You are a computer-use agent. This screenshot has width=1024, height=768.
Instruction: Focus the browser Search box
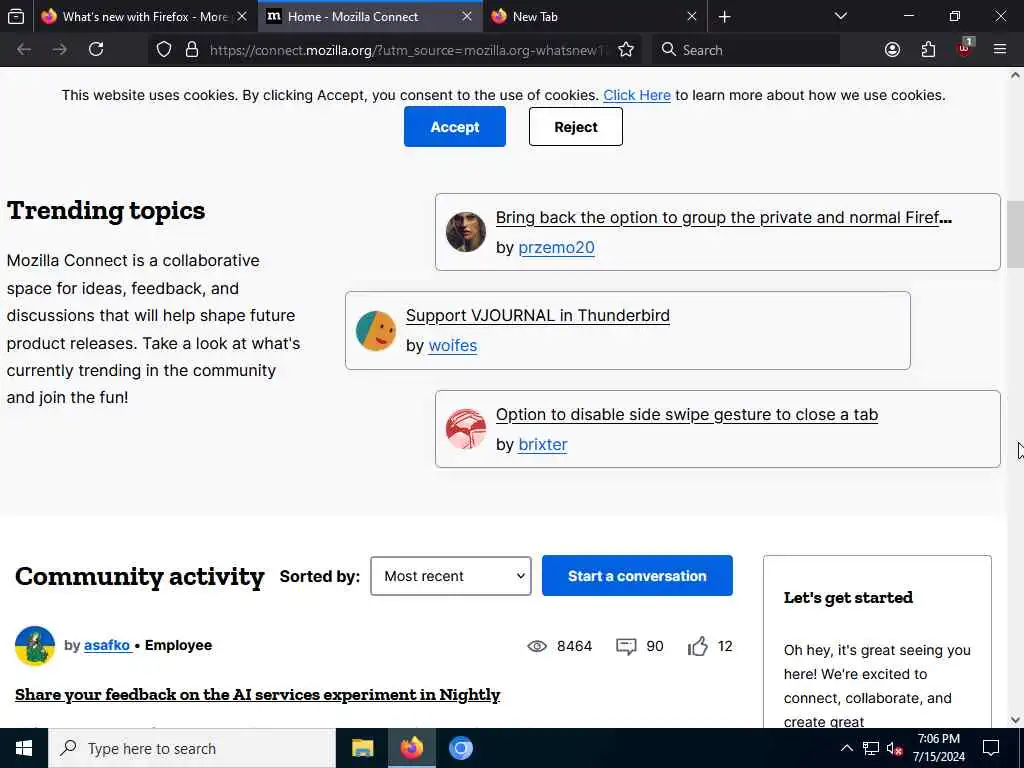click(x=746, y=50)
